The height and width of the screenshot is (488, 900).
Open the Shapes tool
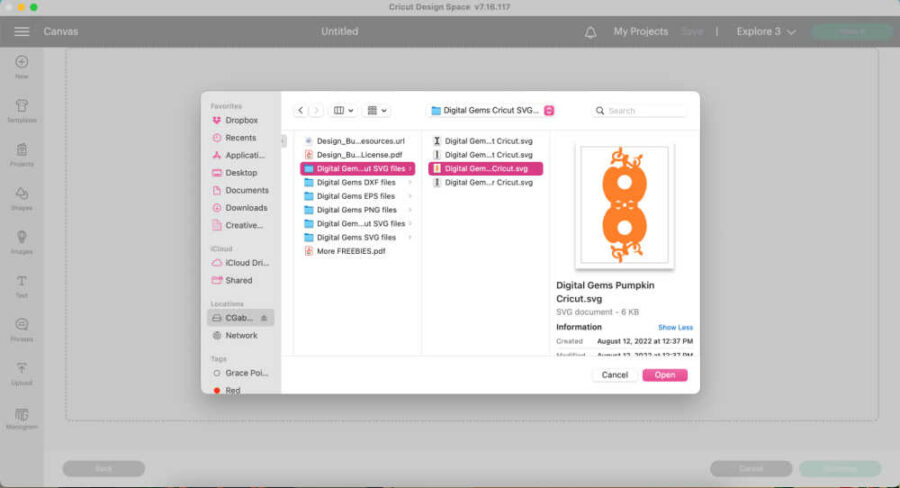point(21,197)
